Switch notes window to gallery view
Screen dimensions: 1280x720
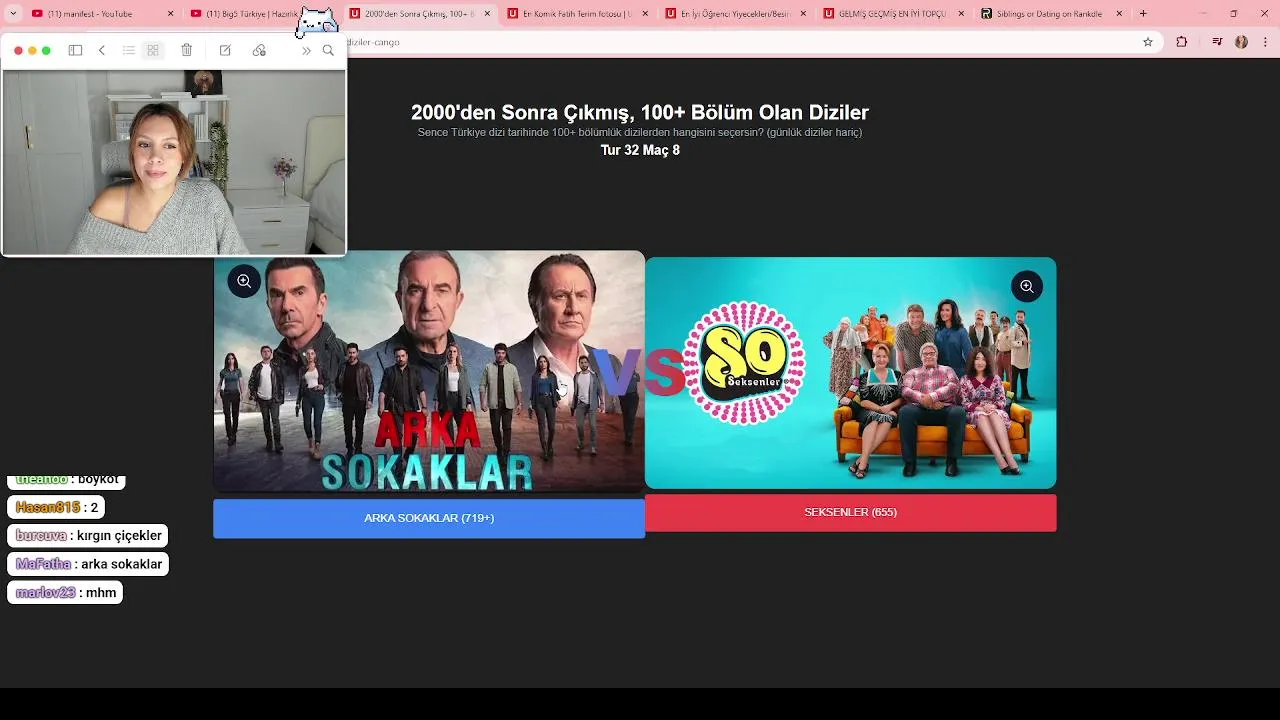(x=153, y=50)
